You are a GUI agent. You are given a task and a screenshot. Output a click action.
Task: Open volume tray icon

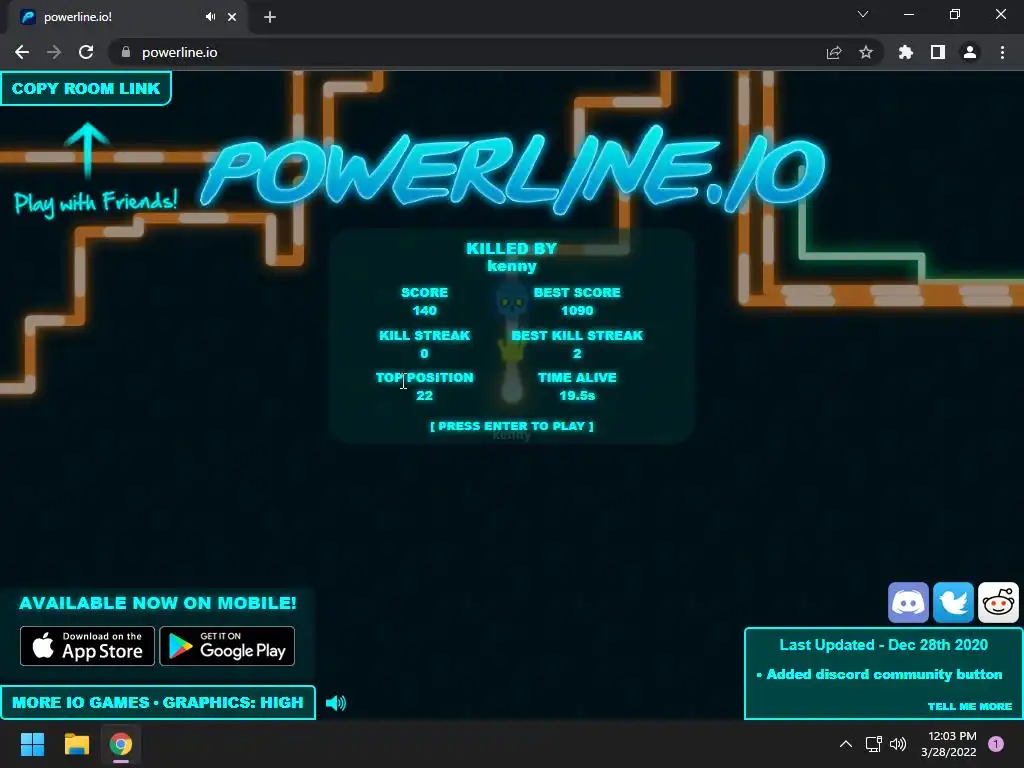coord(898,744)
